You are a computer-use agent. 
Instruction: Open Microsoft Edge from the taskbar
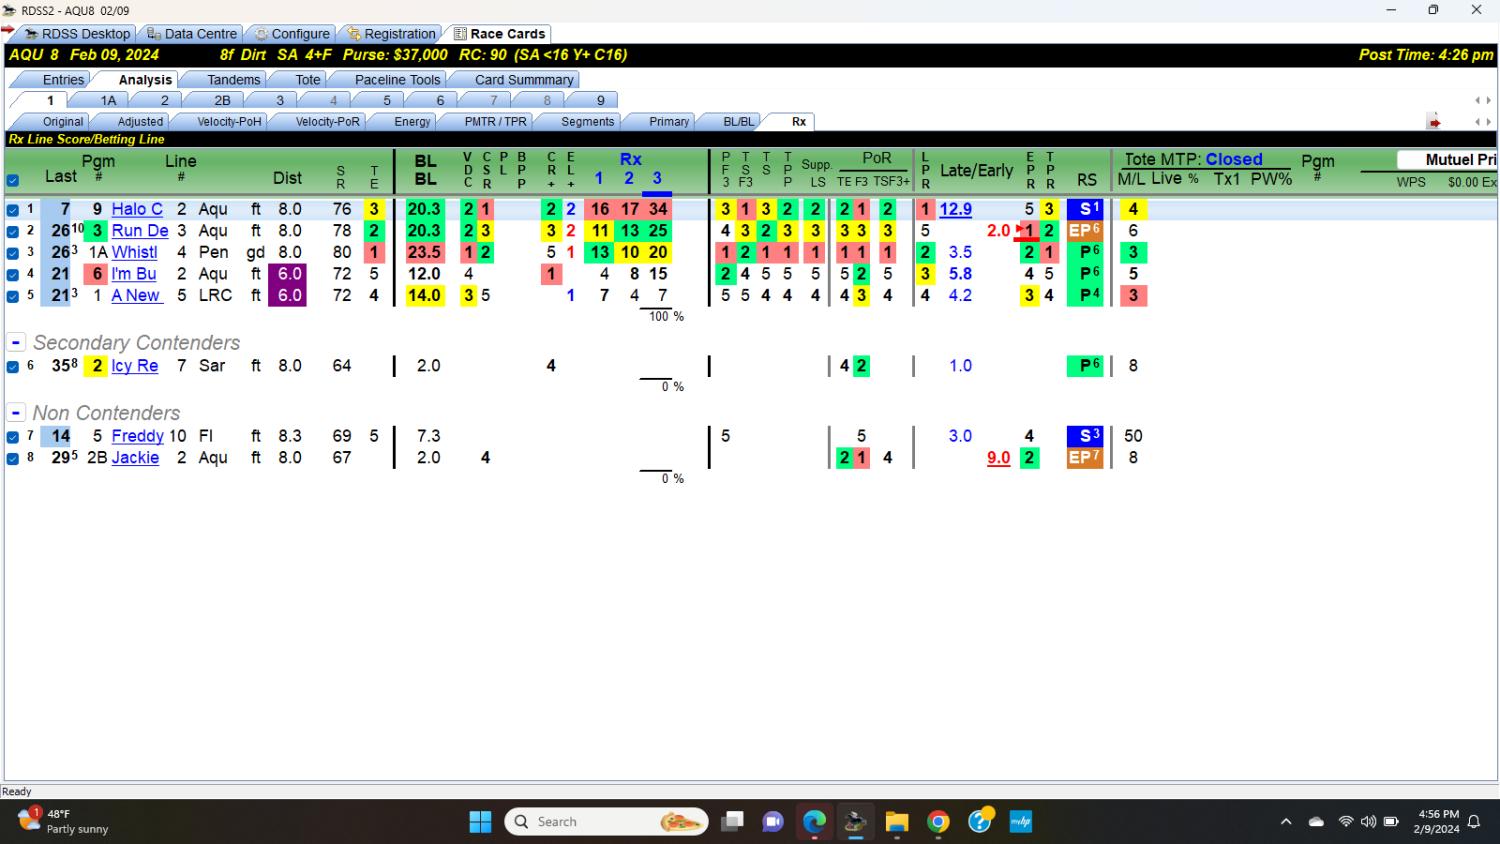tap(814, 822)
